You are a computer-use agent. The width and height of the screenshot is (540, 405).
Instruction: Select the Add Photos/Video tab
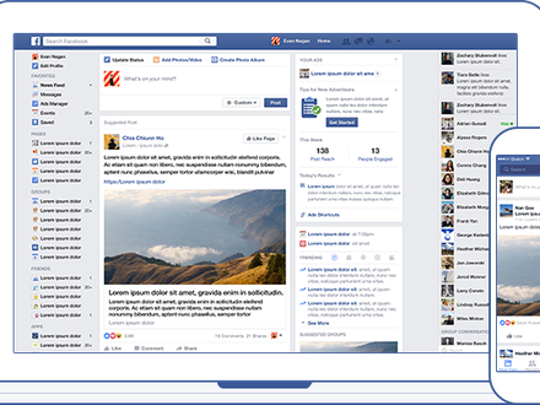[177, 60]
